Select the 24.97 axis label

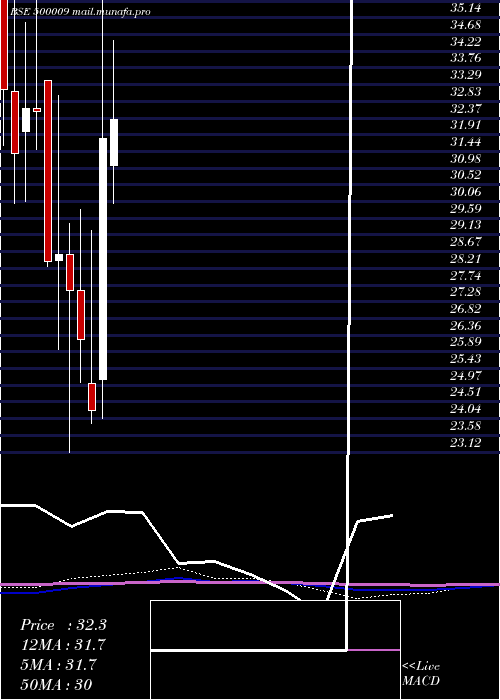(x=466, y=376)
